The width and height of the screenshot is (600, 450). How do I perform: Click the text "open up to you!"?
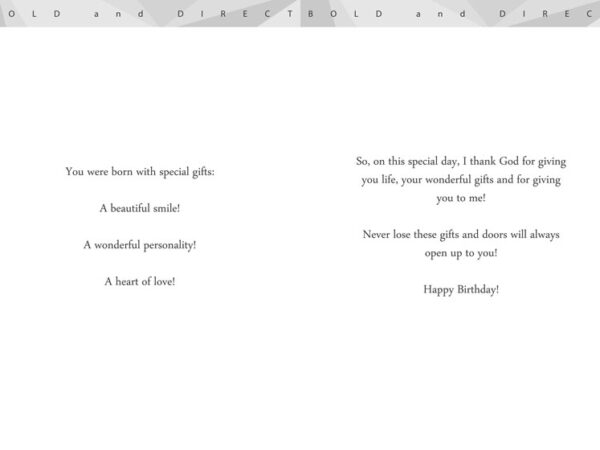pos(461,253)
